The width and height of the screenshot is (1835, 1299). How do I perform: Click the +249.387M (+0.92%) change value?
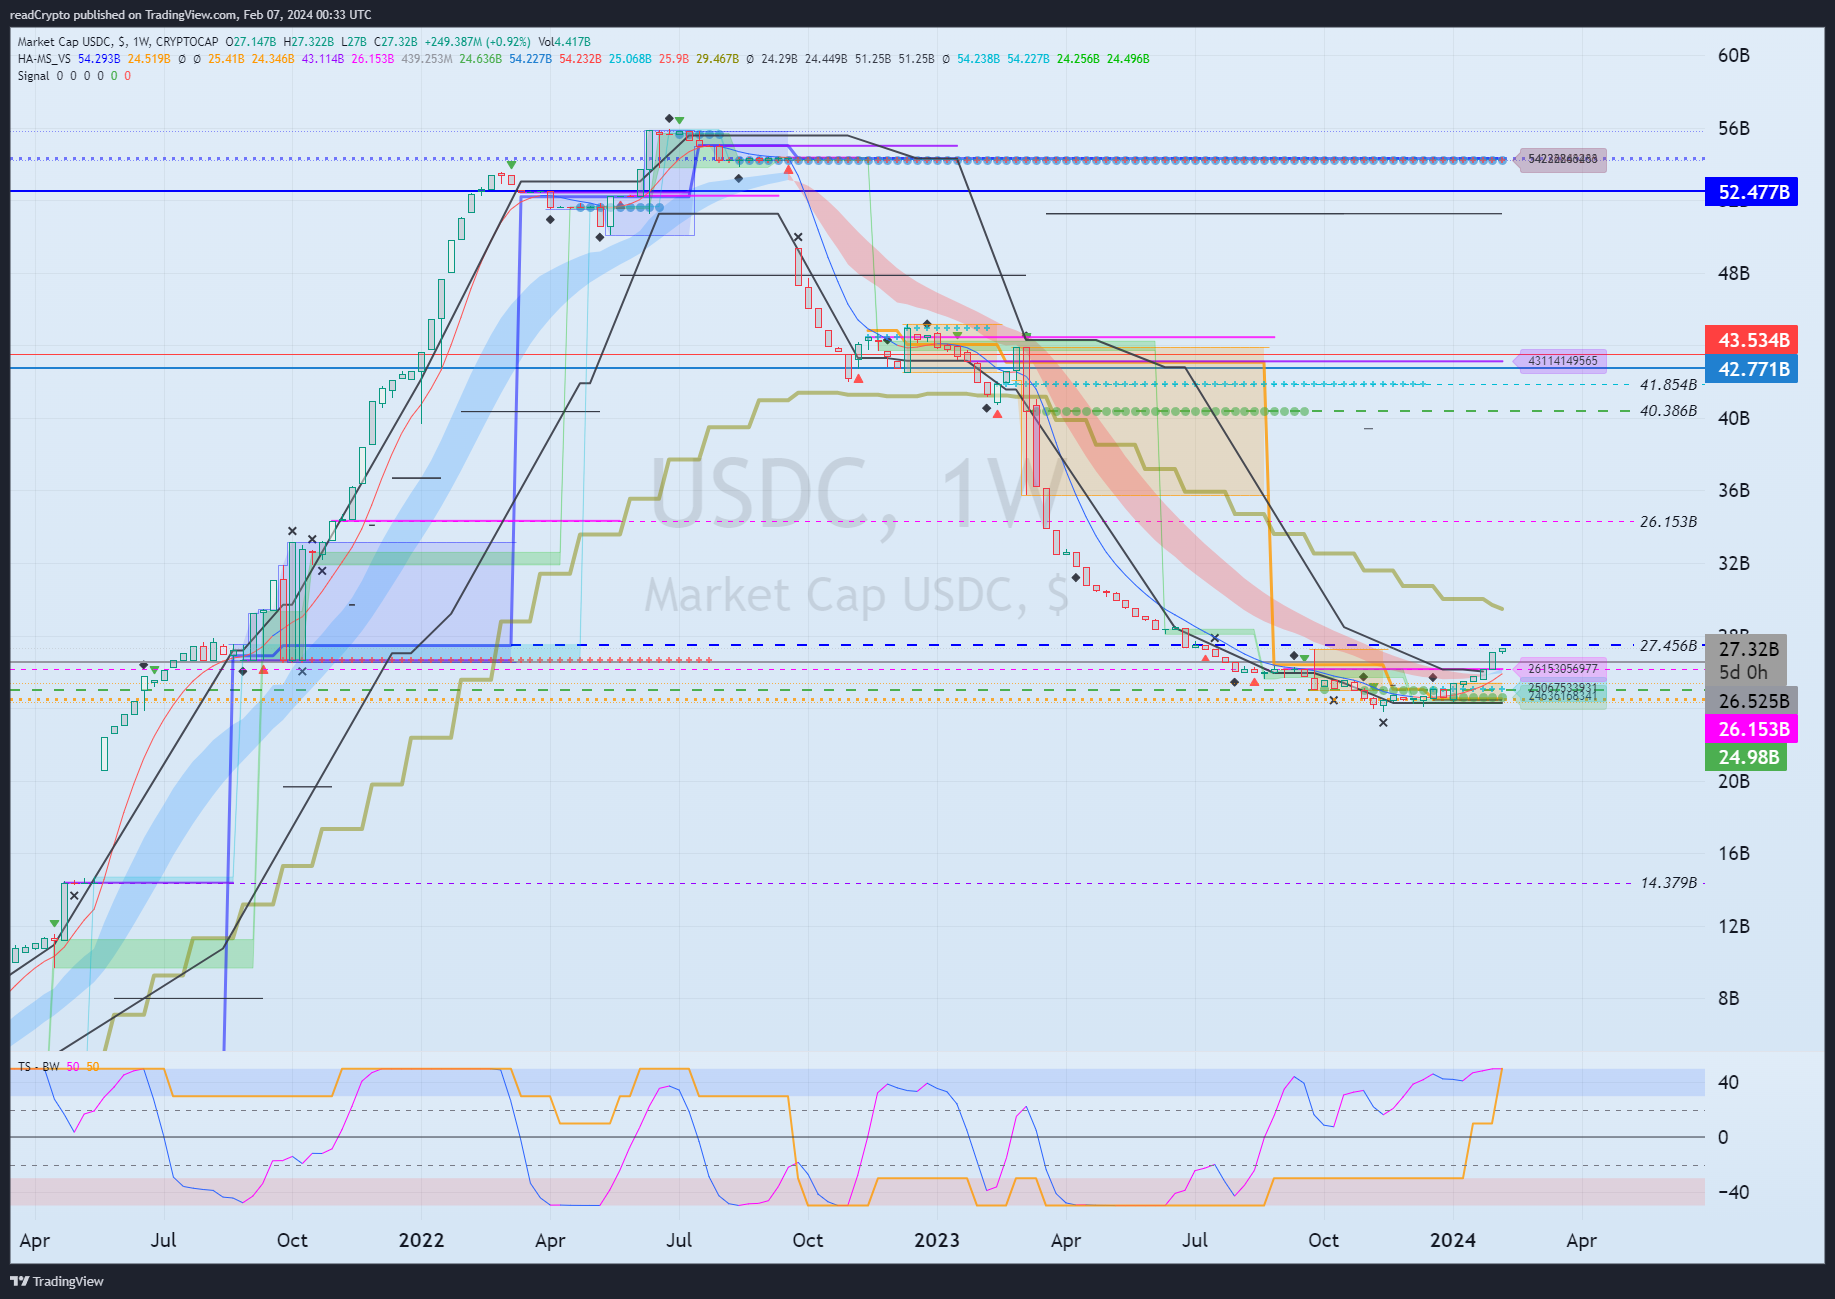pos(477,42)
